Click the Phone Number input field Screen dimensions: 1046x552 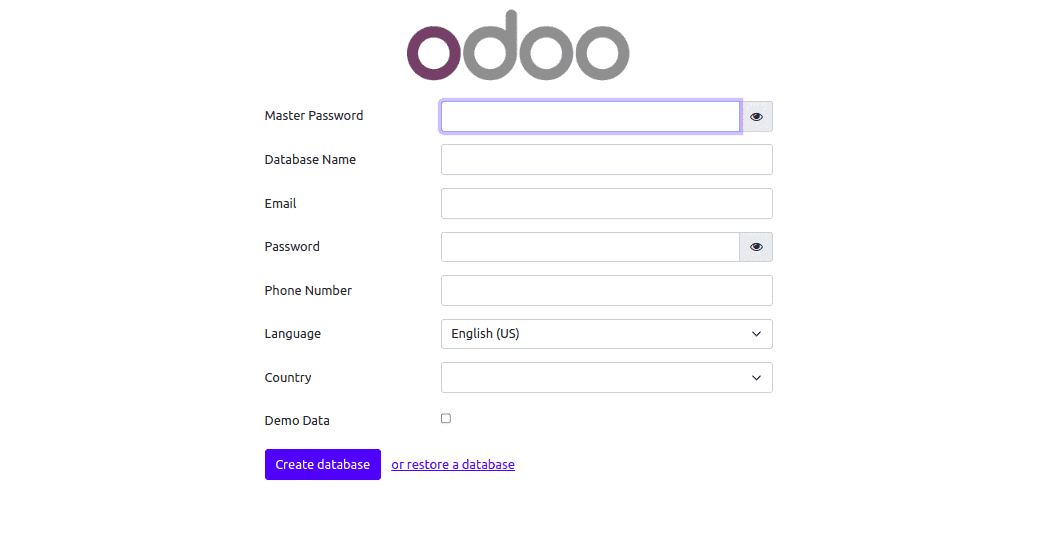coord(606,291)
